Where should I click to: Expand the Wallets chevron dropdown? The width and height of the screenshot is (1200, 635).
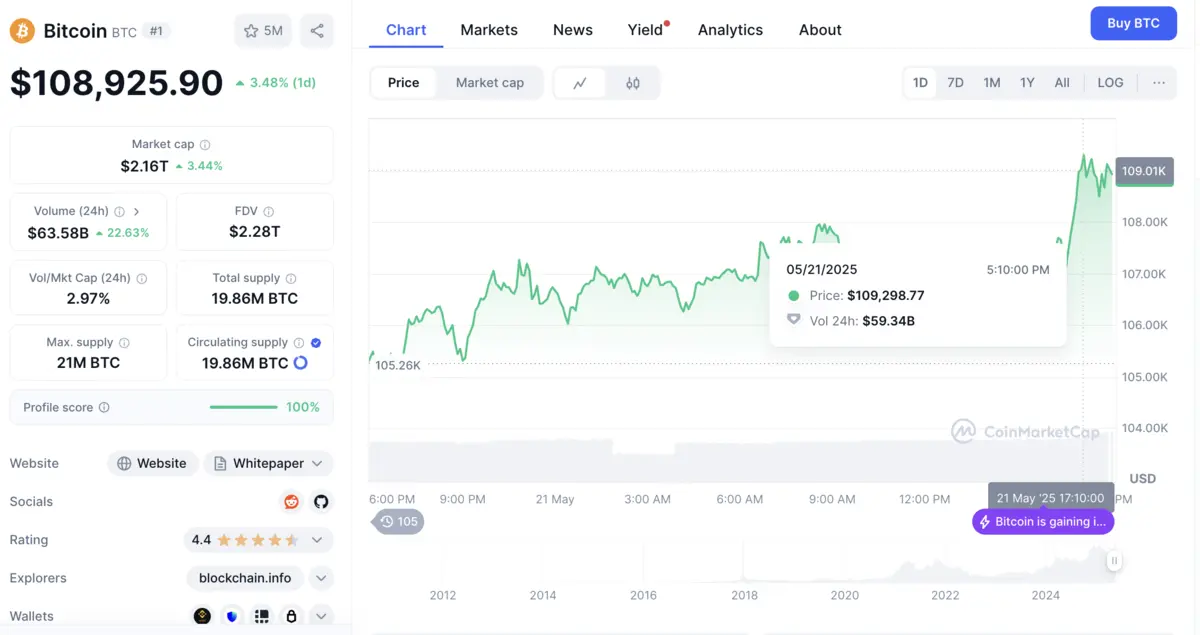[x=321, y=616]
